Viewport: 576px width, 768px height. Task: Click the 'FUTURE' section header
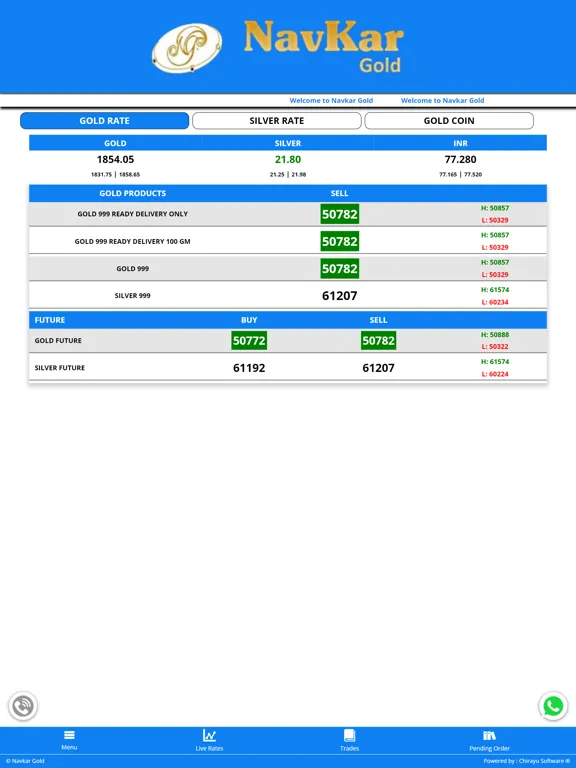click(x=49, y=320)
